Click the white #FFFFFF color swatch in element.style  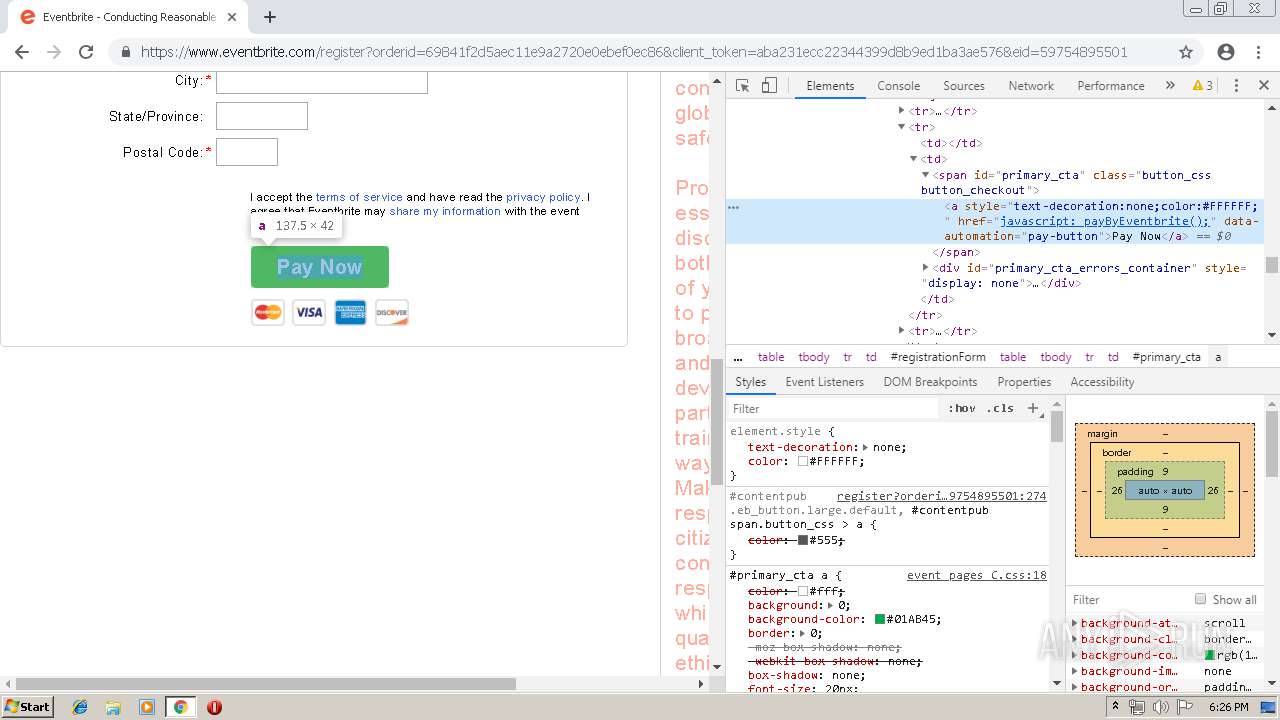pyautogui.click(x=803, y=462)
